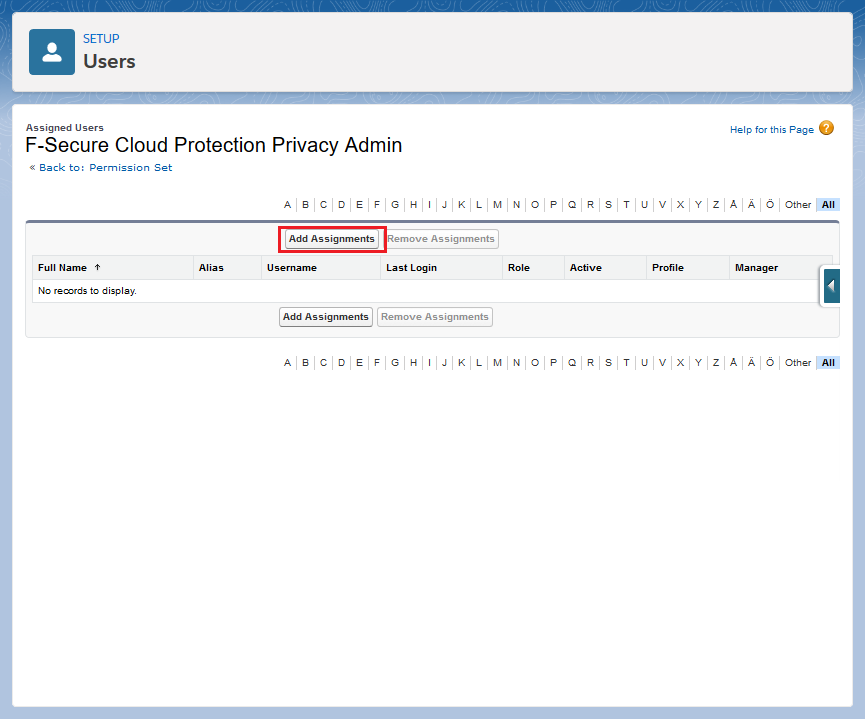865x719 pixels.
Task: Click the bottom Add Assignments button
Action: click(x=325, y=317)
